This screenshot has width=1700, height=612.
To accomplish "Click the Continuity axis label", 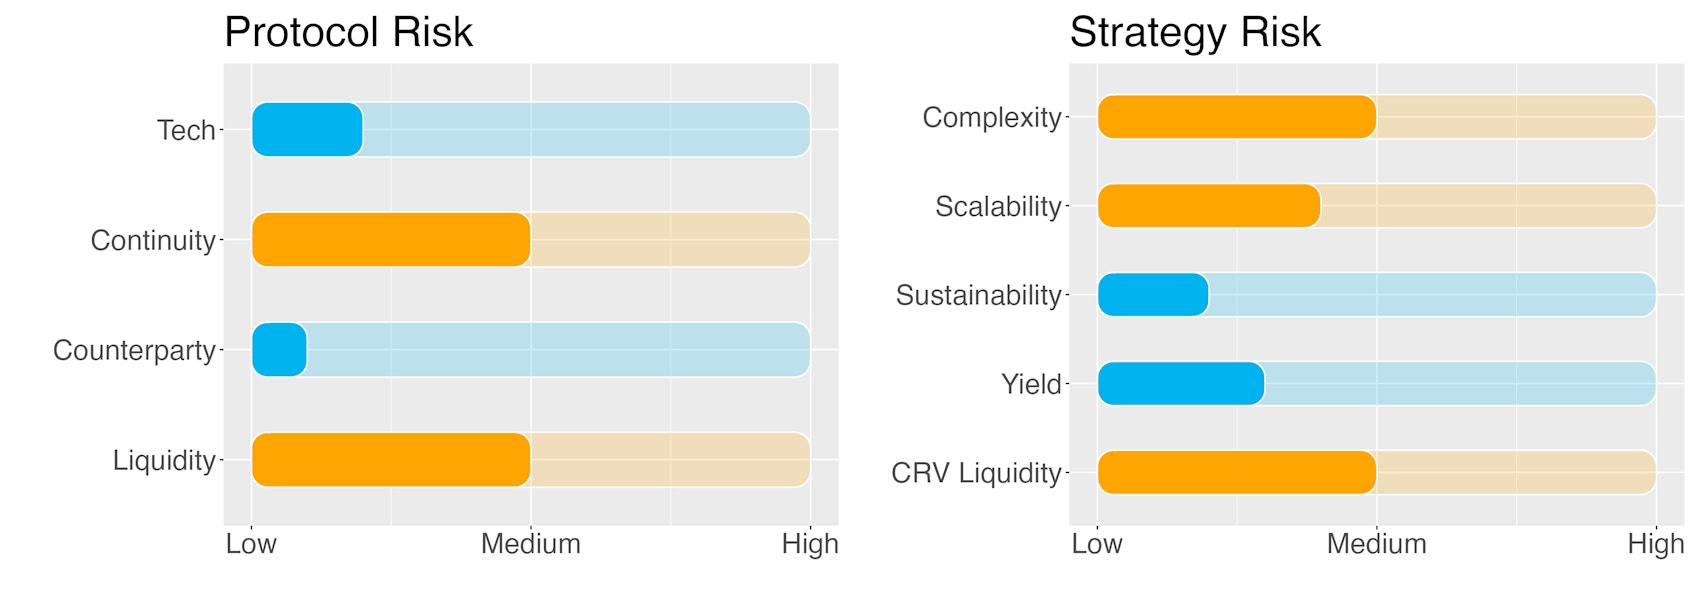I will [x=153, y=240].
